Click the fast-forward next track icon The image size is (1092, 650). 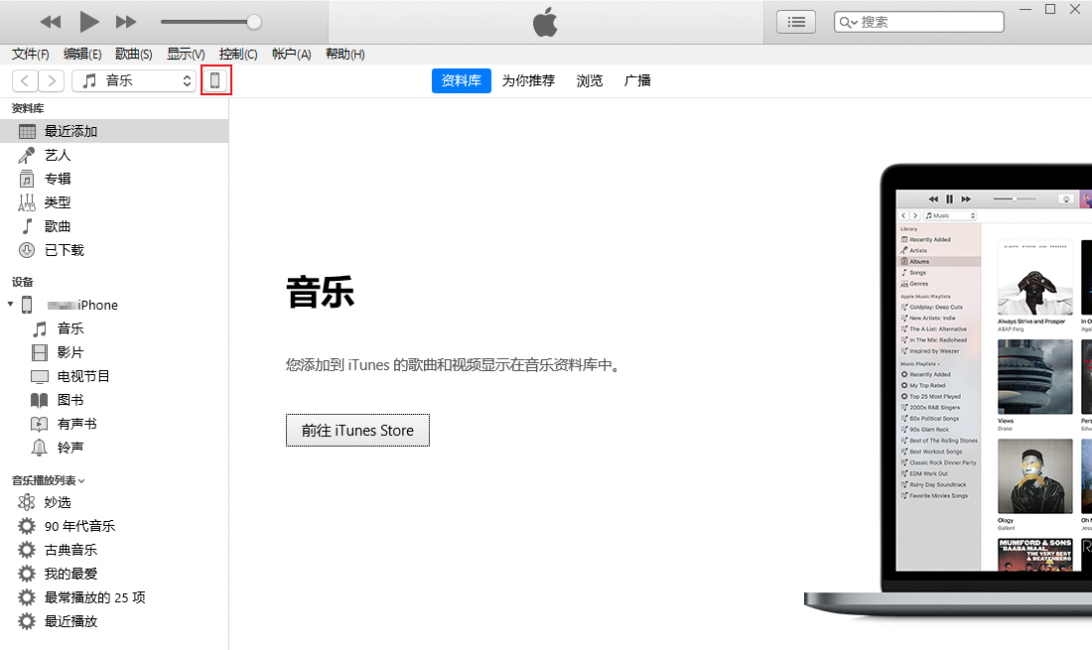126,22
